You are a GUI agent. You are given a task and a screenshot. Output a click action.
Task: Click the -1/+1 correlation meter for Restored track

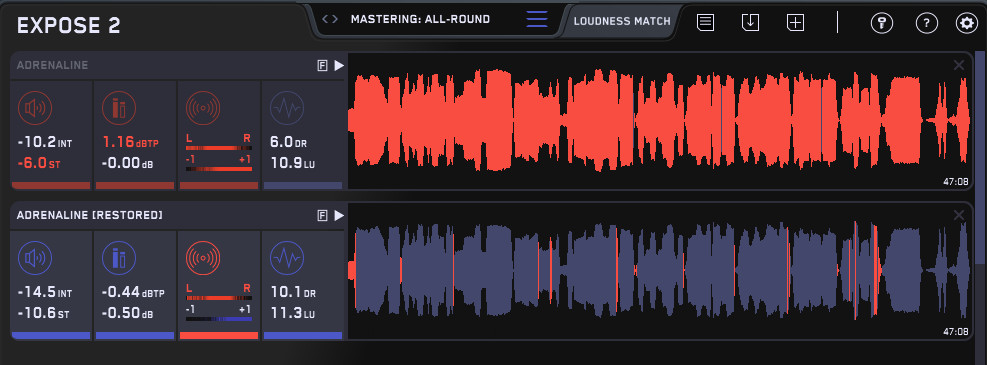(x=218, y=314)
